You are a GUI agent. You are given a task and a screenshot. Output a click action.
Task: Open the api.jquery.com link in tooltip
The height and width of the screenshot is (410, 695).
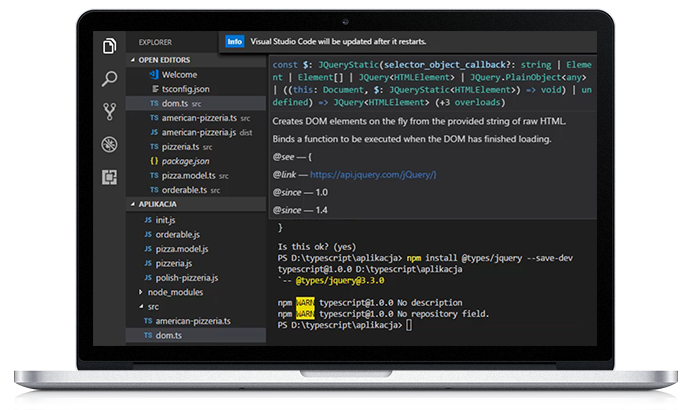pyautogui.click(x=373, y=175)
